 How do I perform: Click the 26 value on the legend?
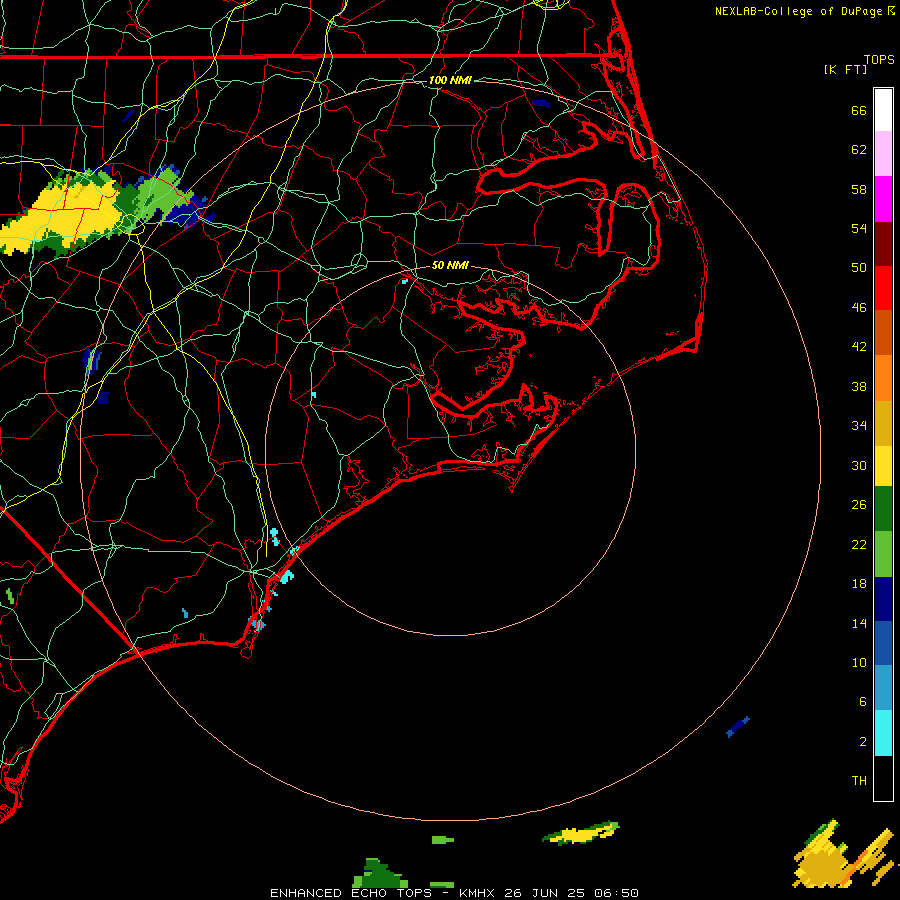[x=859, y=505]
